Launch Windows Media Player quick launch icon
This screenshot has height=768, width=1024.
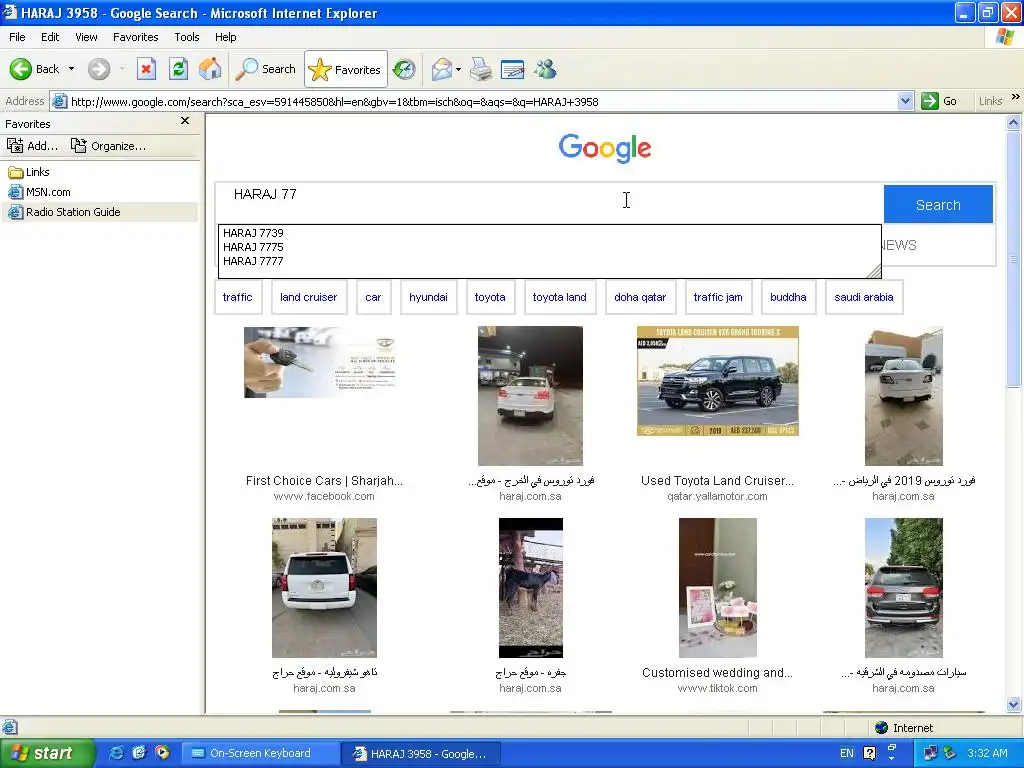[162, 753]
